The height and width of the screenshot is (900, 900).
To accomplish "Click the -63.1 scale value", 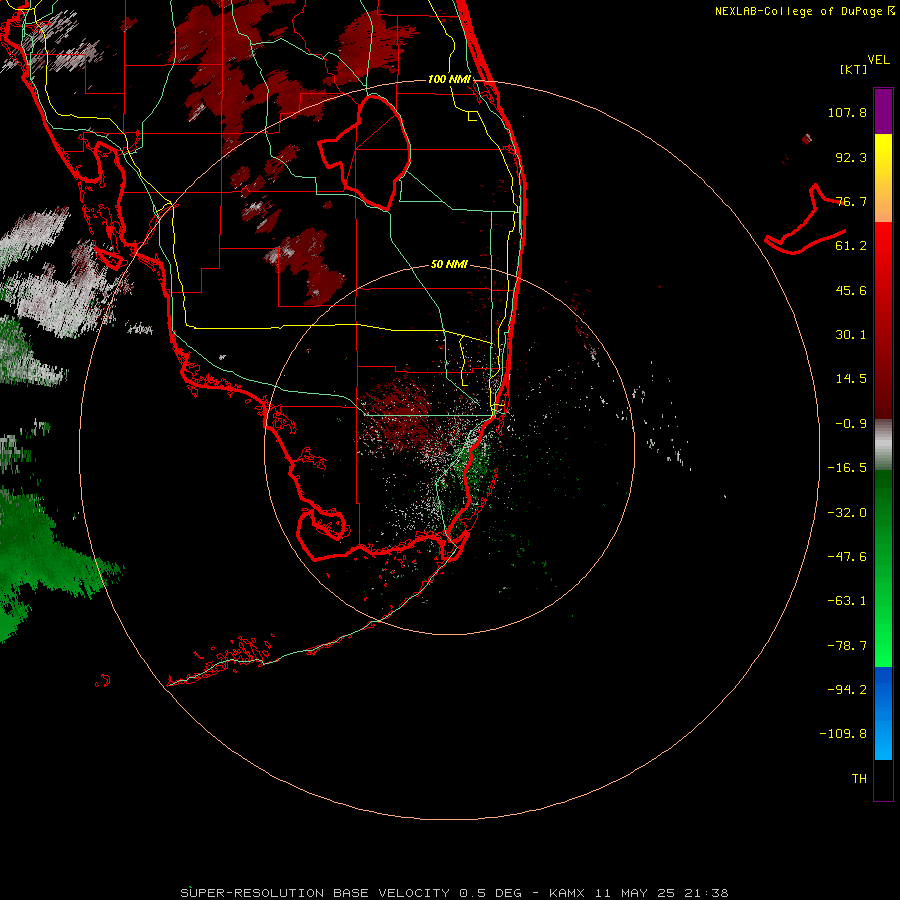I will 847,601.
